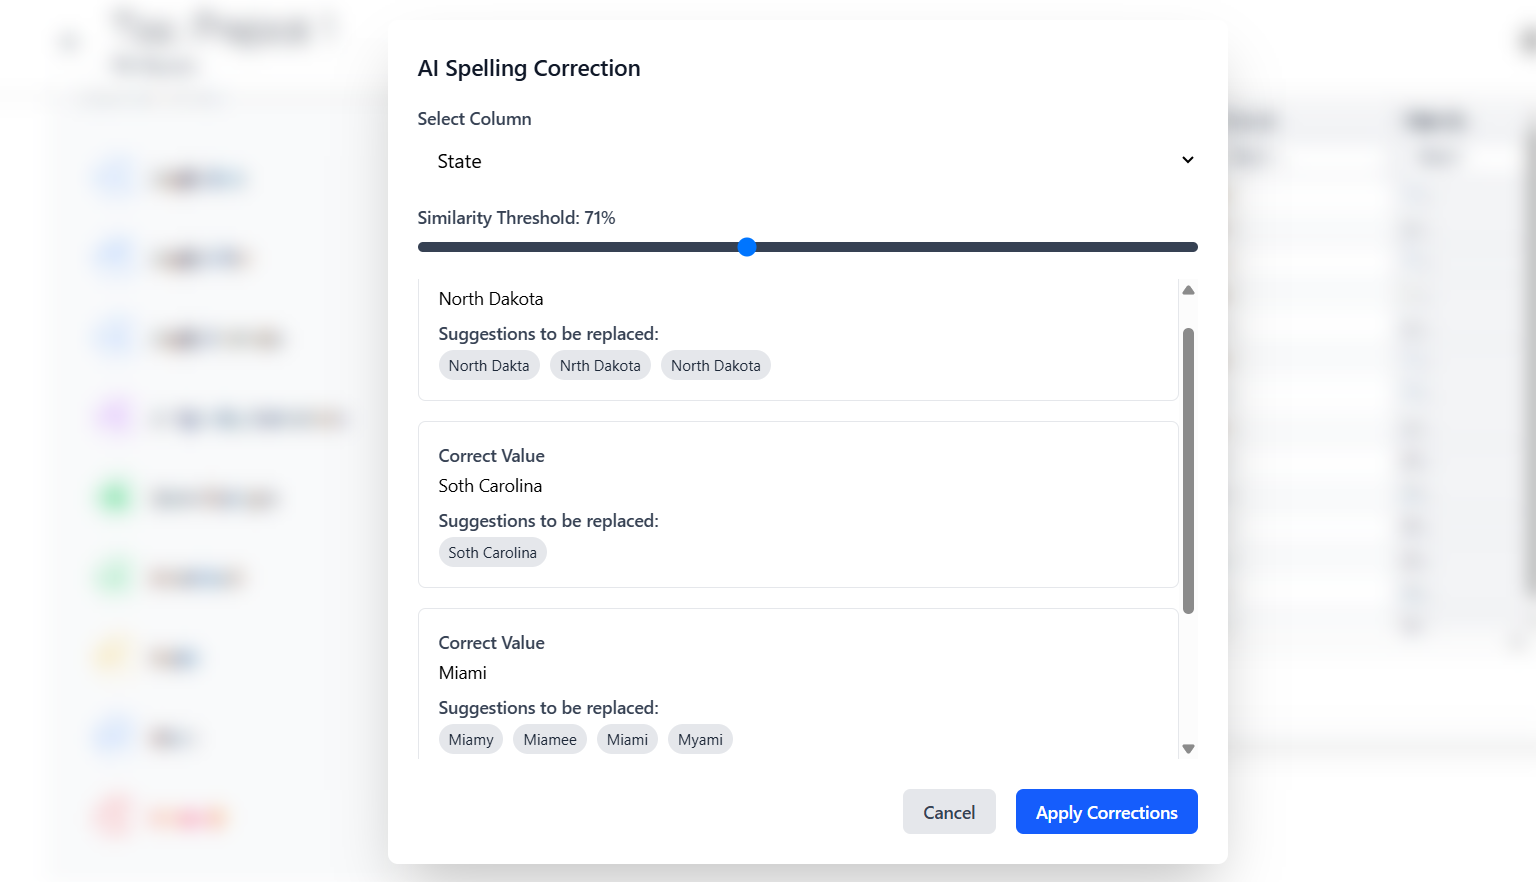
Task: Click the scroll-down arrow below suggestions list
Action: [1188, 748]
